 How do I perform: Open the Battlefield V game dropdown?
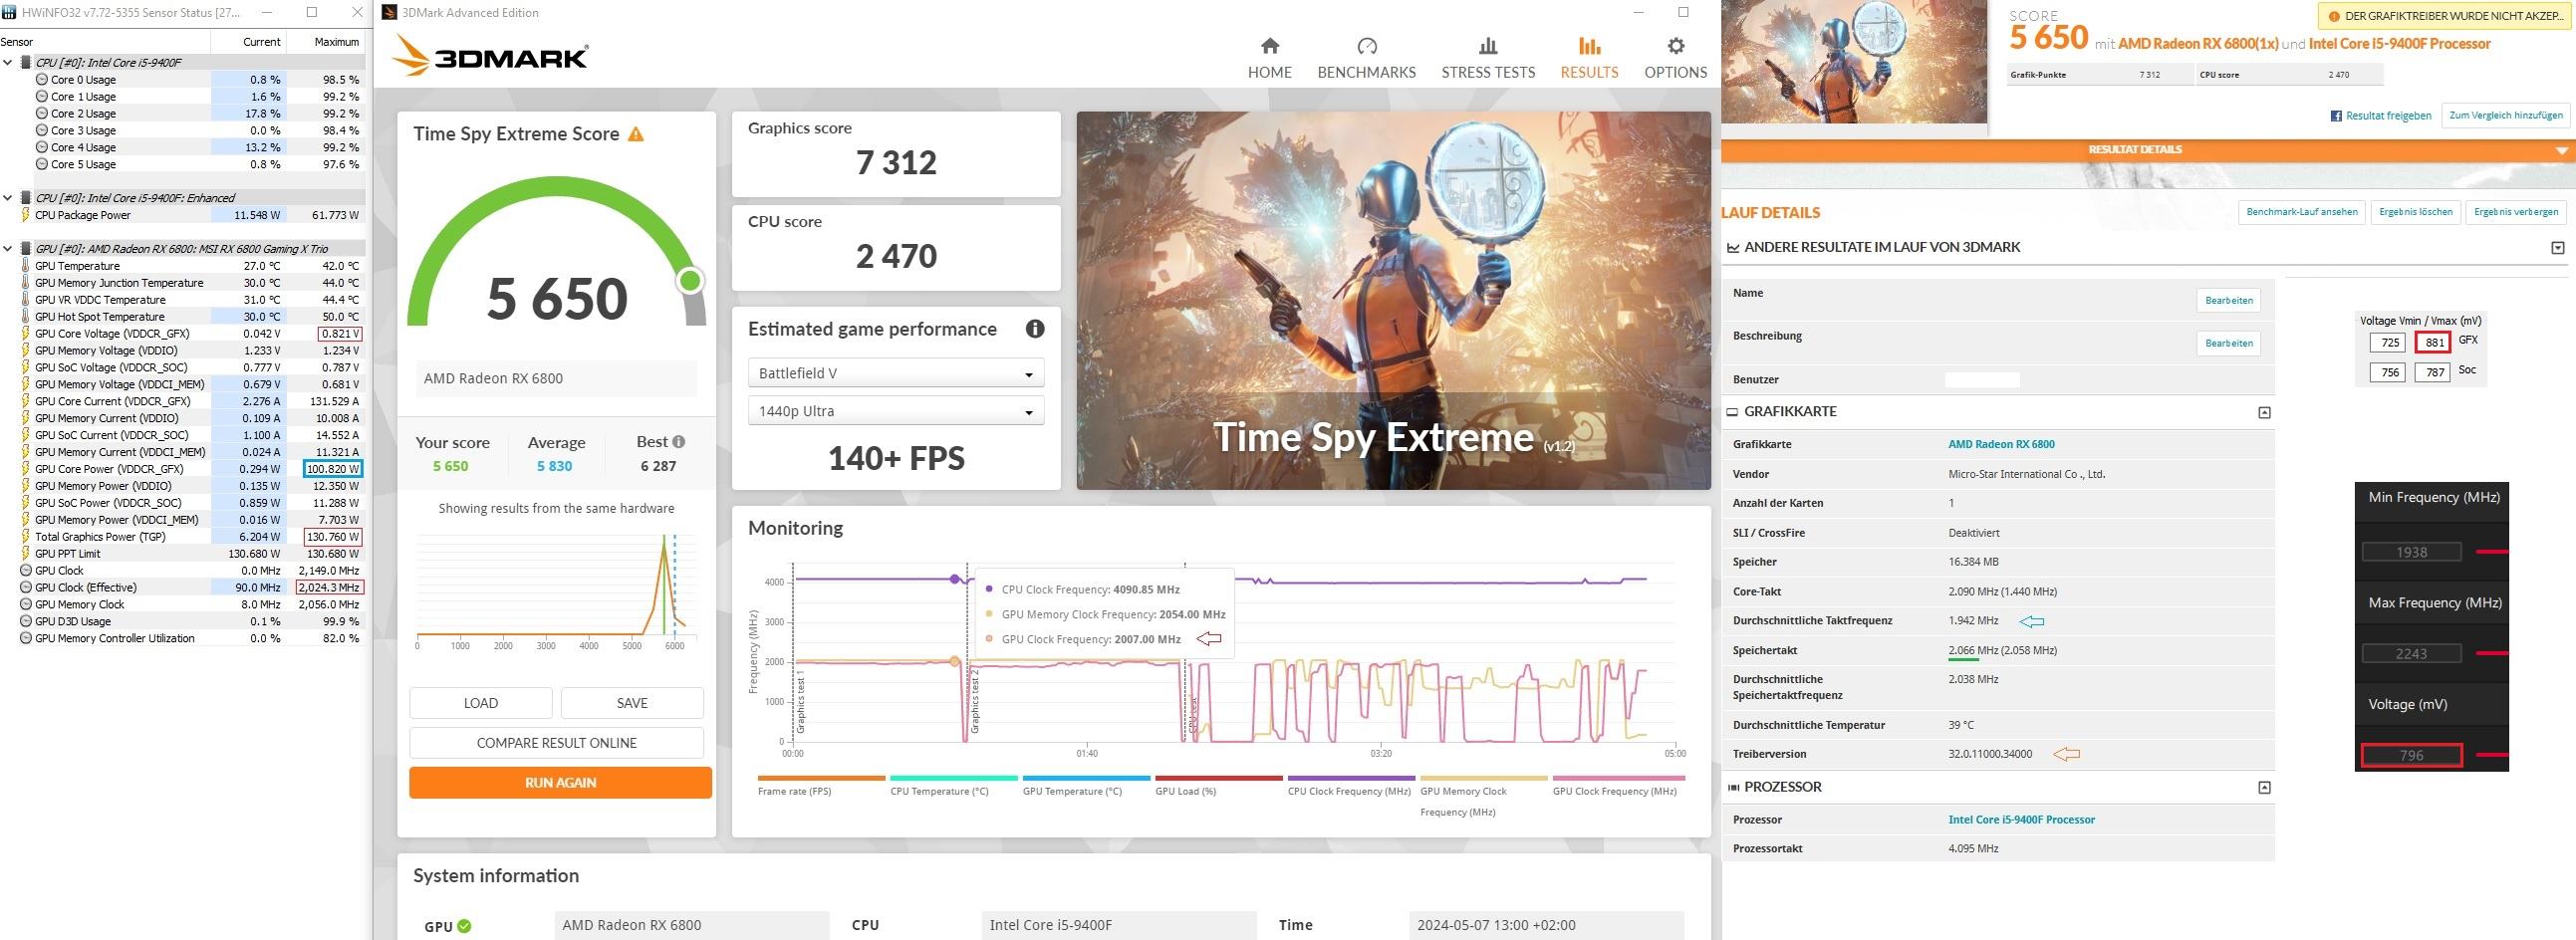click(x=895, y=373)
